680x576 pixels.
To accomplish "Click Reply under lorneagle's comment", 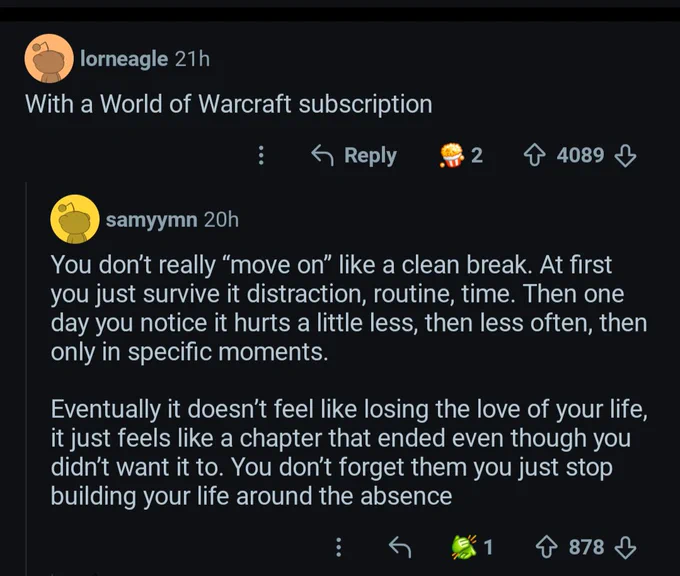I will tap(354, 155).
